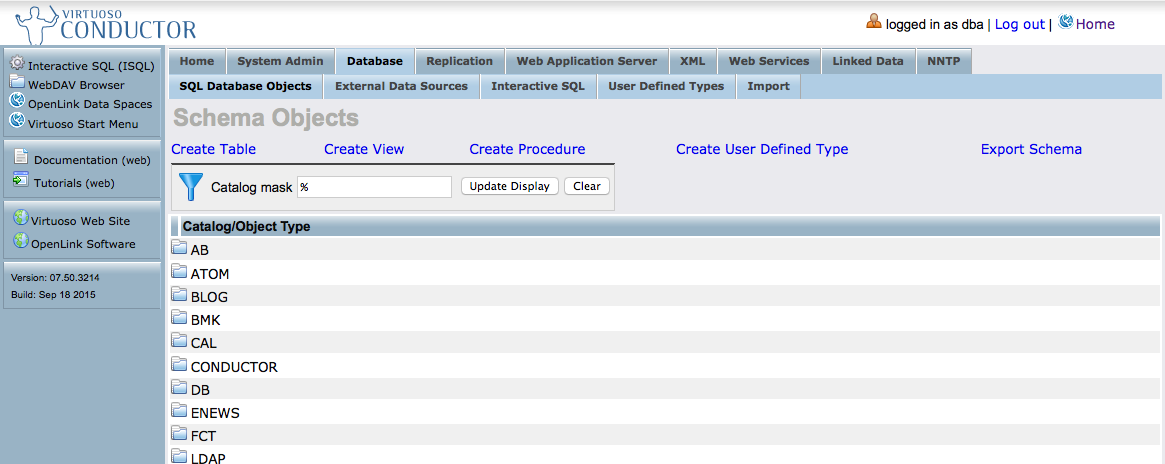Image resolution: width=1165 pixels, height=464 pixels.
Task: Click the Virtuoso Start Menu globe icon
Action: pyautogui.click(x=17, y=120)
